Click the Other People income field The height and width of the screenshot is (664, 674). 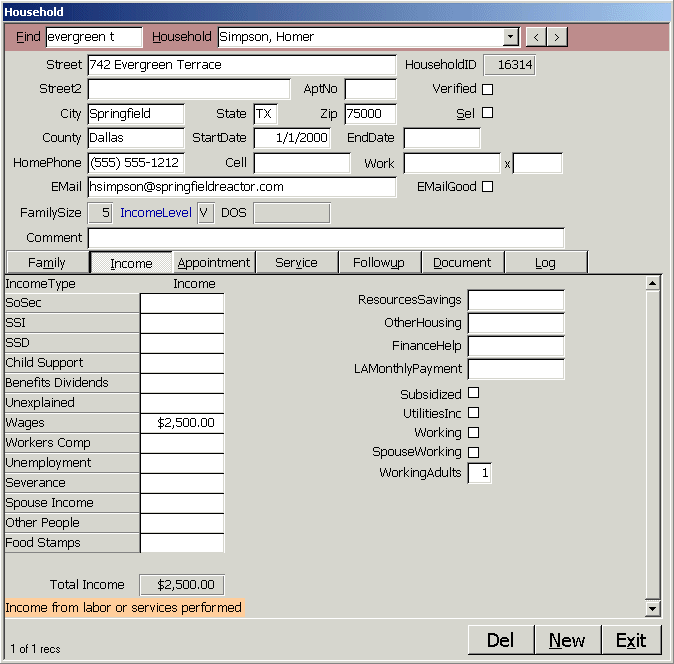pos(182,523)
